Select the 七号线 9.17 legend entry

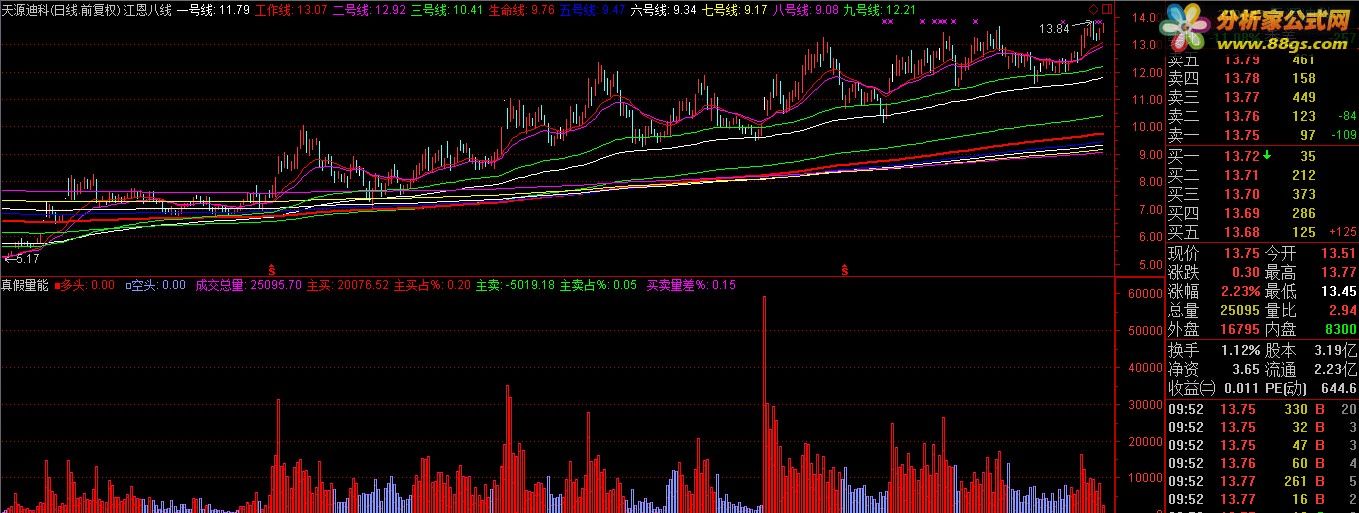[736, 10]
